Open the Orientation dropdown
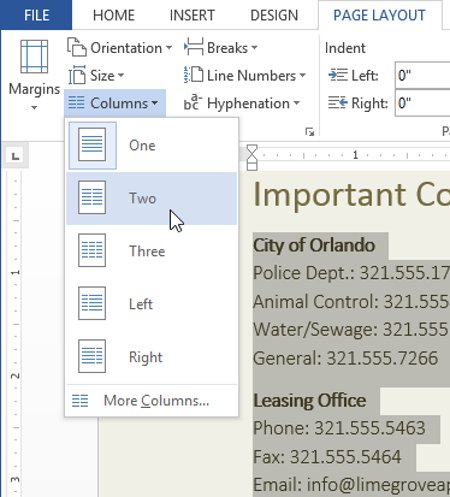 [120, 48]
